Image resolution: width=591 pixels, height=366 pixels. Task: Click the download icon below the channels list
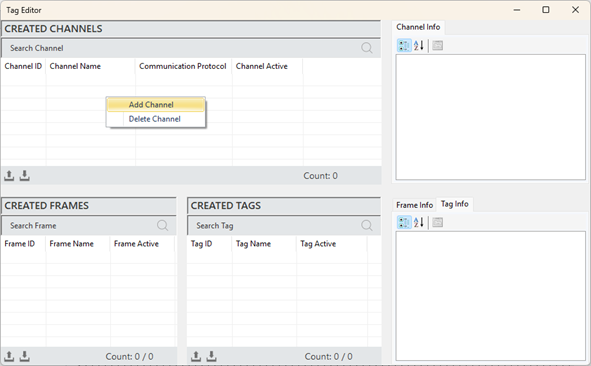(24, 175)
